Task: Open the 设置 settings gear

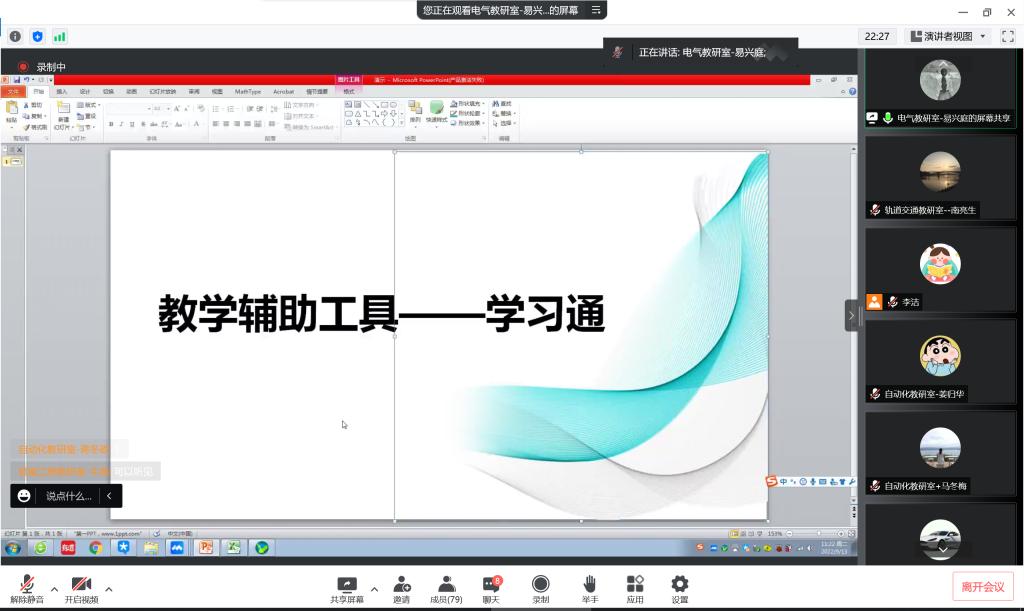Action: click(680, 588)
